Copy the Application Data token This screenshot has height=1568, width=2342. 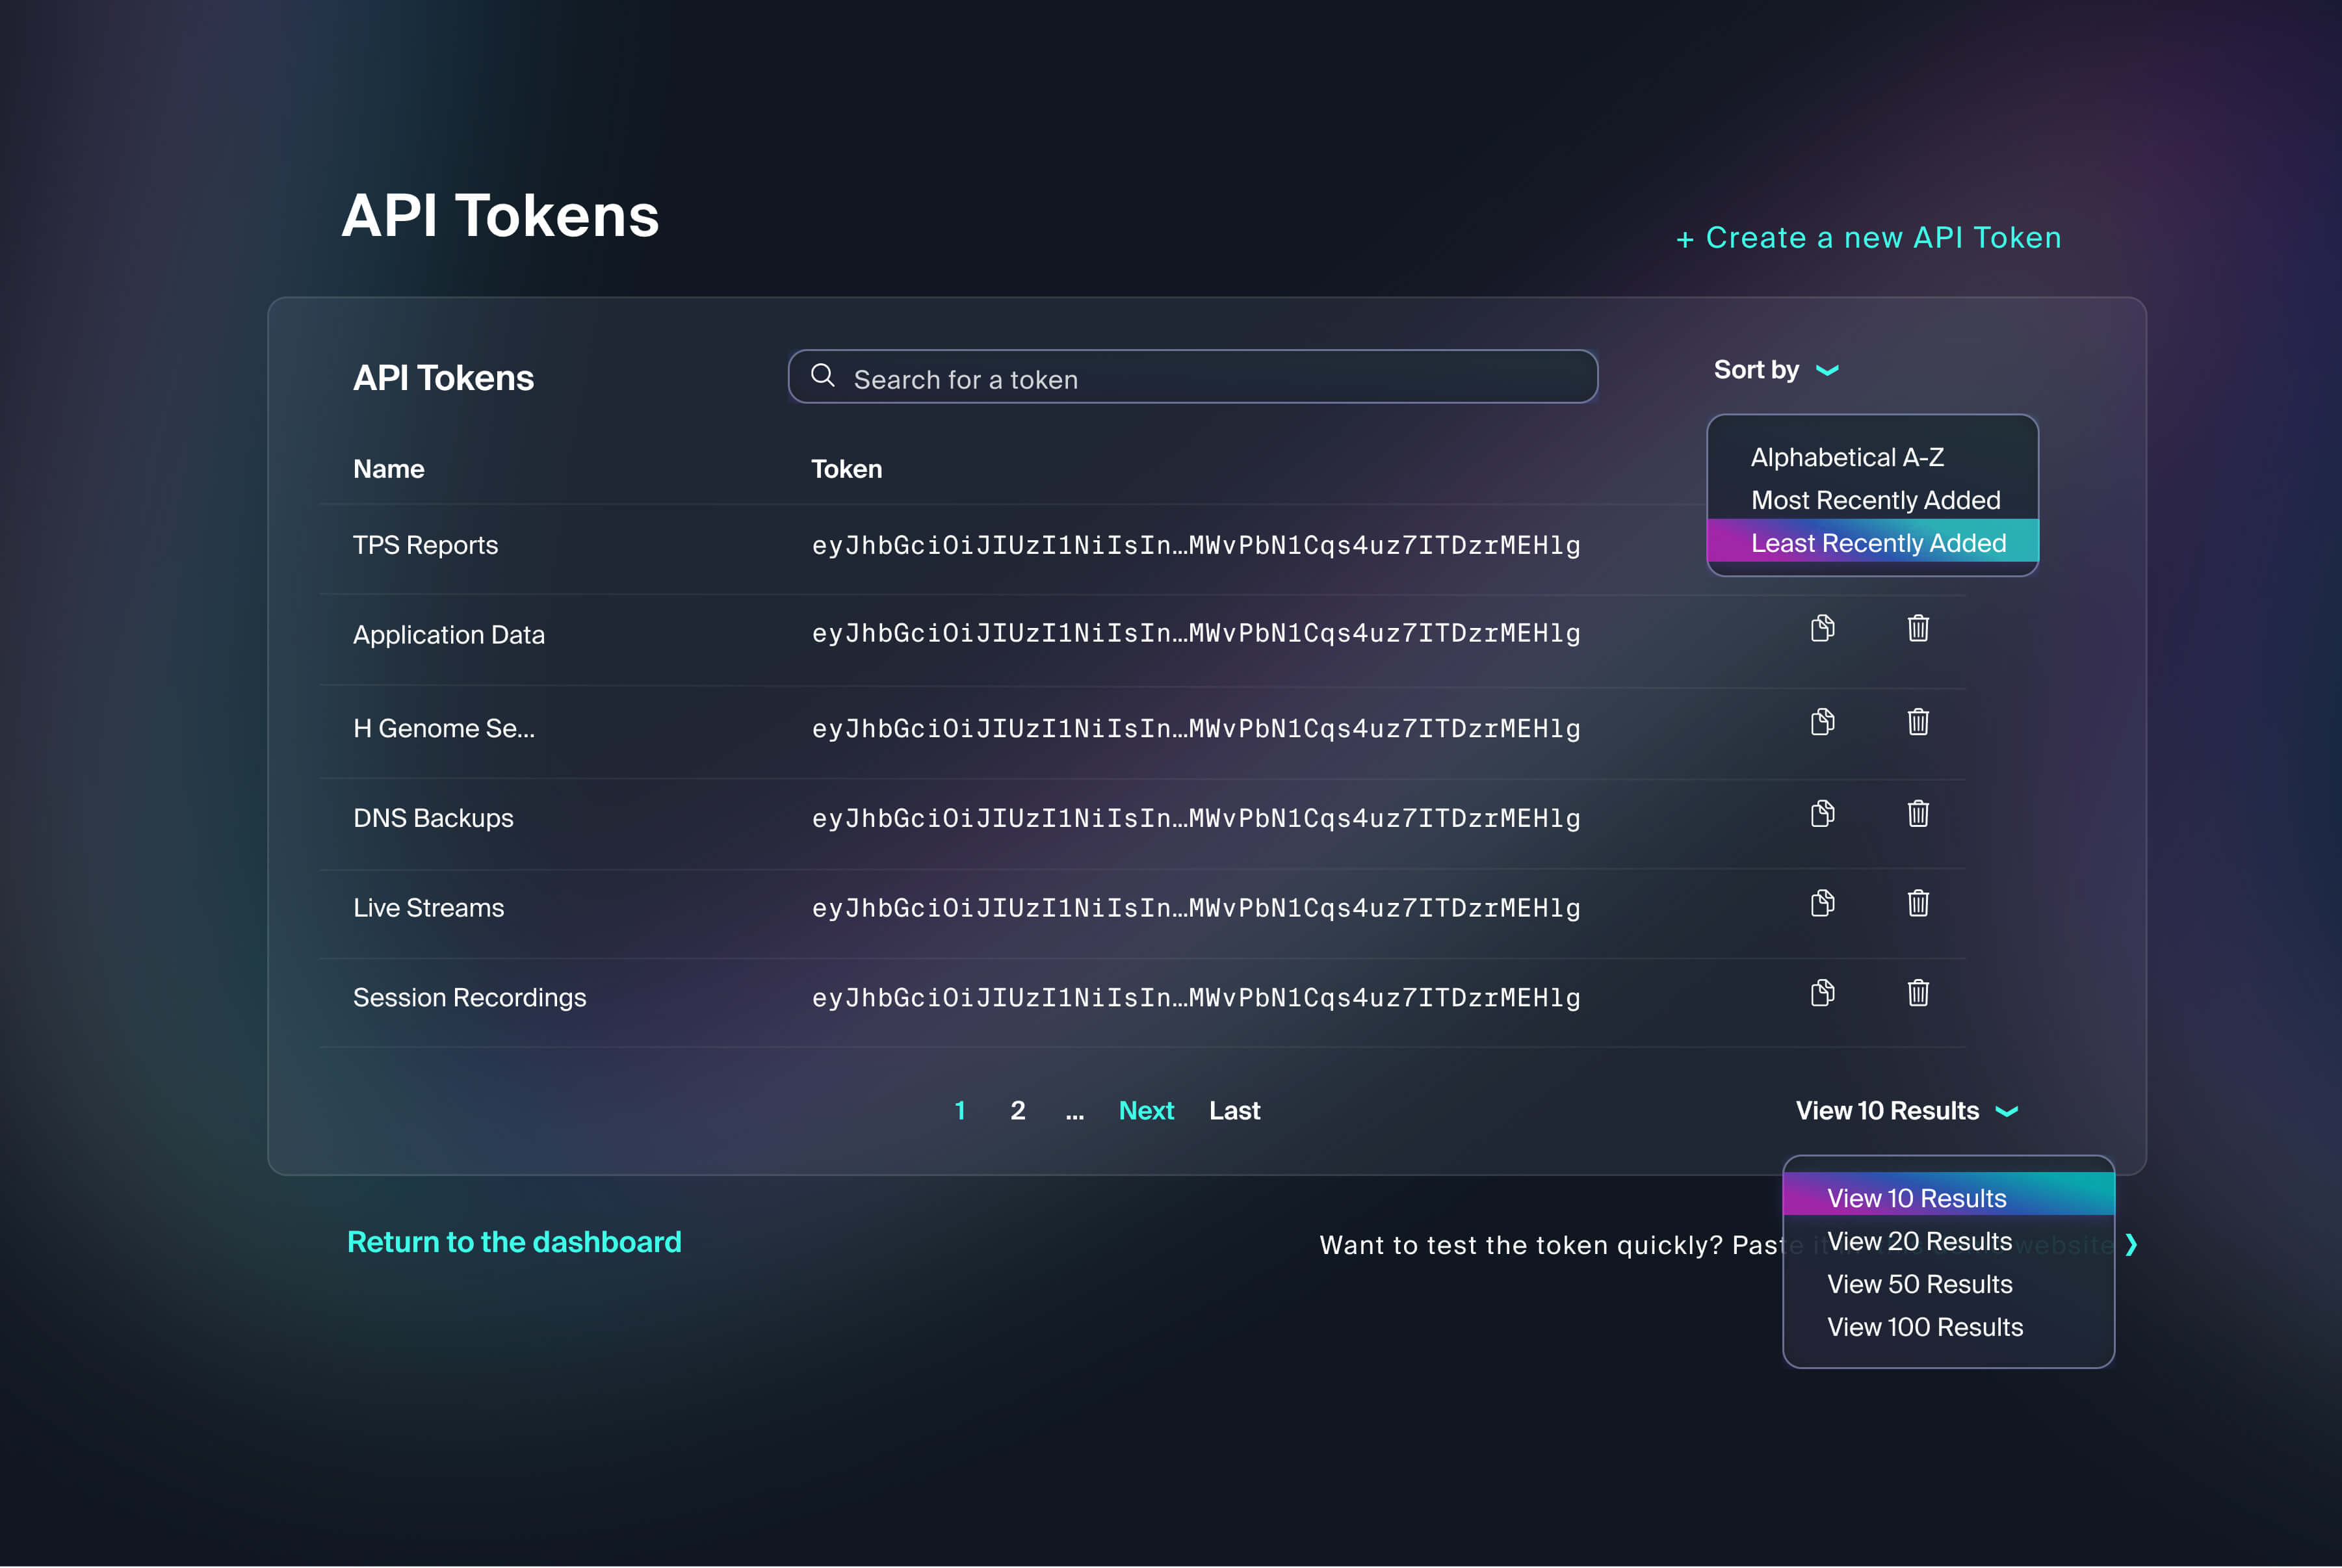pyautogui.click(x=1822, y=628)
